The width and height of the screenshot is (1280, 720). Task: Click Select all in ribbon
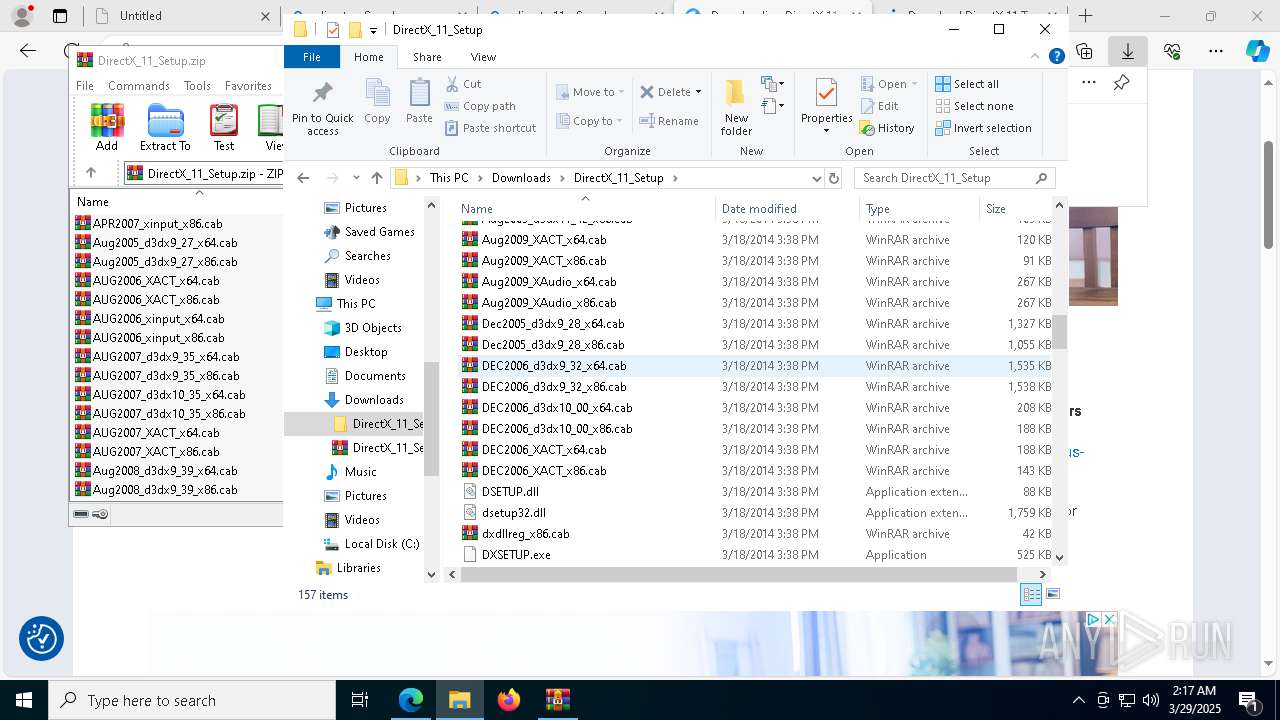pyautogui.click(x=967, y=84)
